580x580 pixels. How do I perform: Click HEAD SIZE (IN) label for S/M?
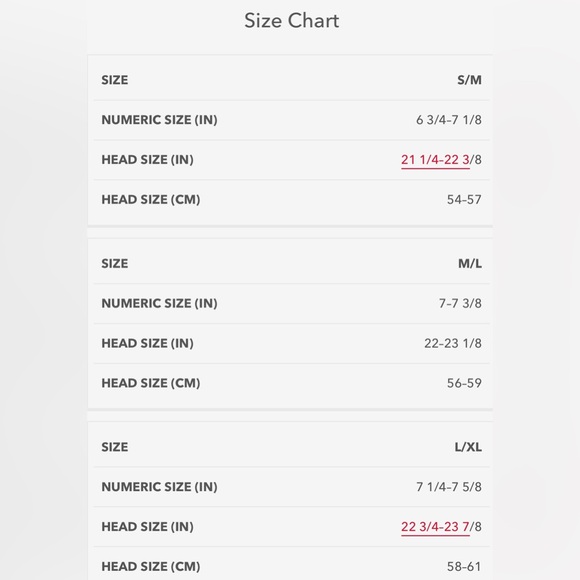148,160
